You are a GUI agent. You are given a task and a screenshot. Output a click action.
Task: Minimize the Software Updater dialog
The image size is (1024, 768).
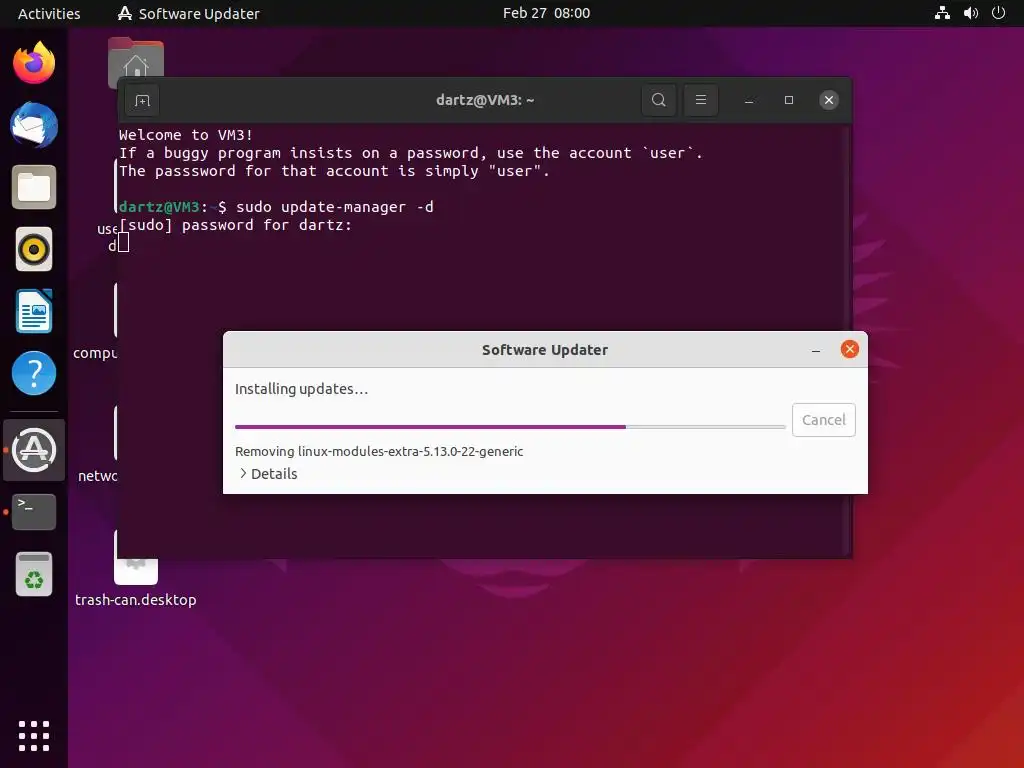tap(816, 350)
